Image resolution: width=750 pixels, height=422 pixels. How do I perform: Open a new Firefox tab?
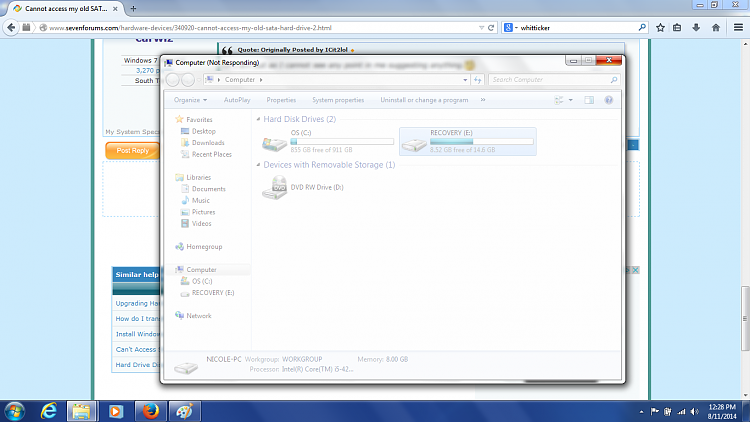(x=133, y=9)
